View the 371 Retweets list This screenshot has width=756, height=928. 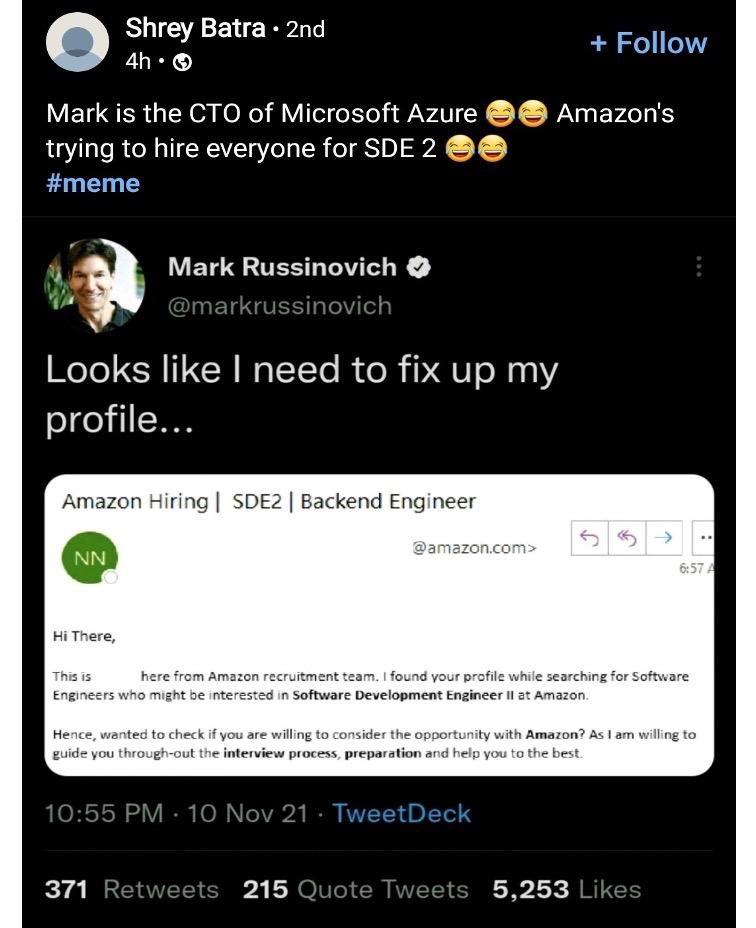(x=131, y=889)
